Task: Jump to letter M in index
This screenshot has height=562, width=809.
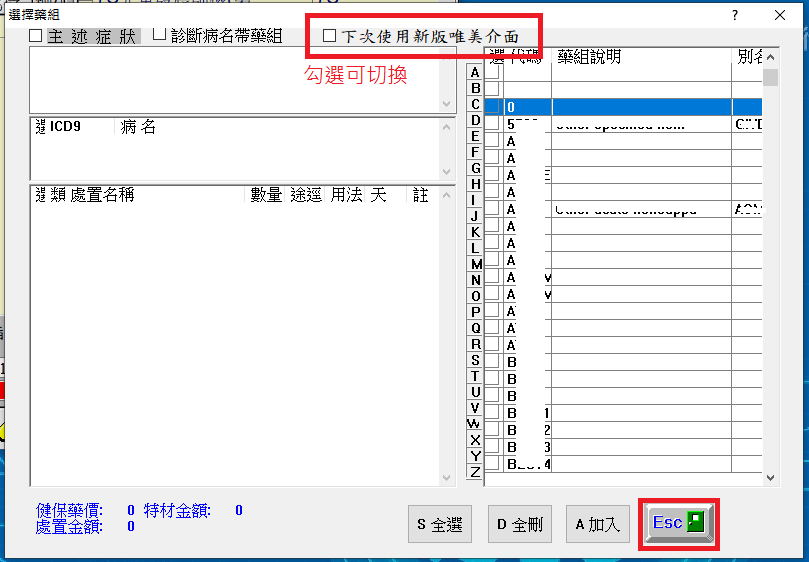Action: (x=475, y=264)
